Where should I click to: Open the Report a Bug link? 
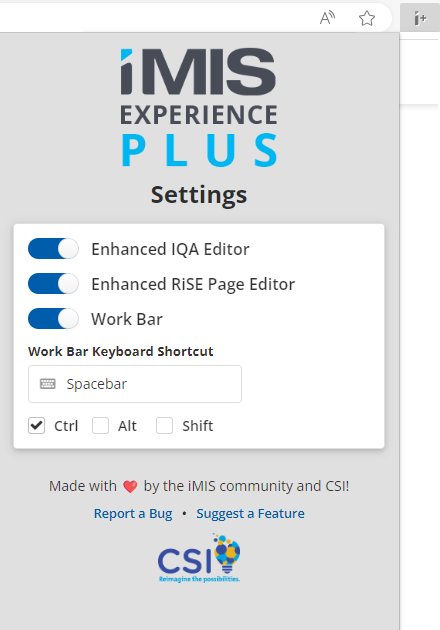point(133,513)
